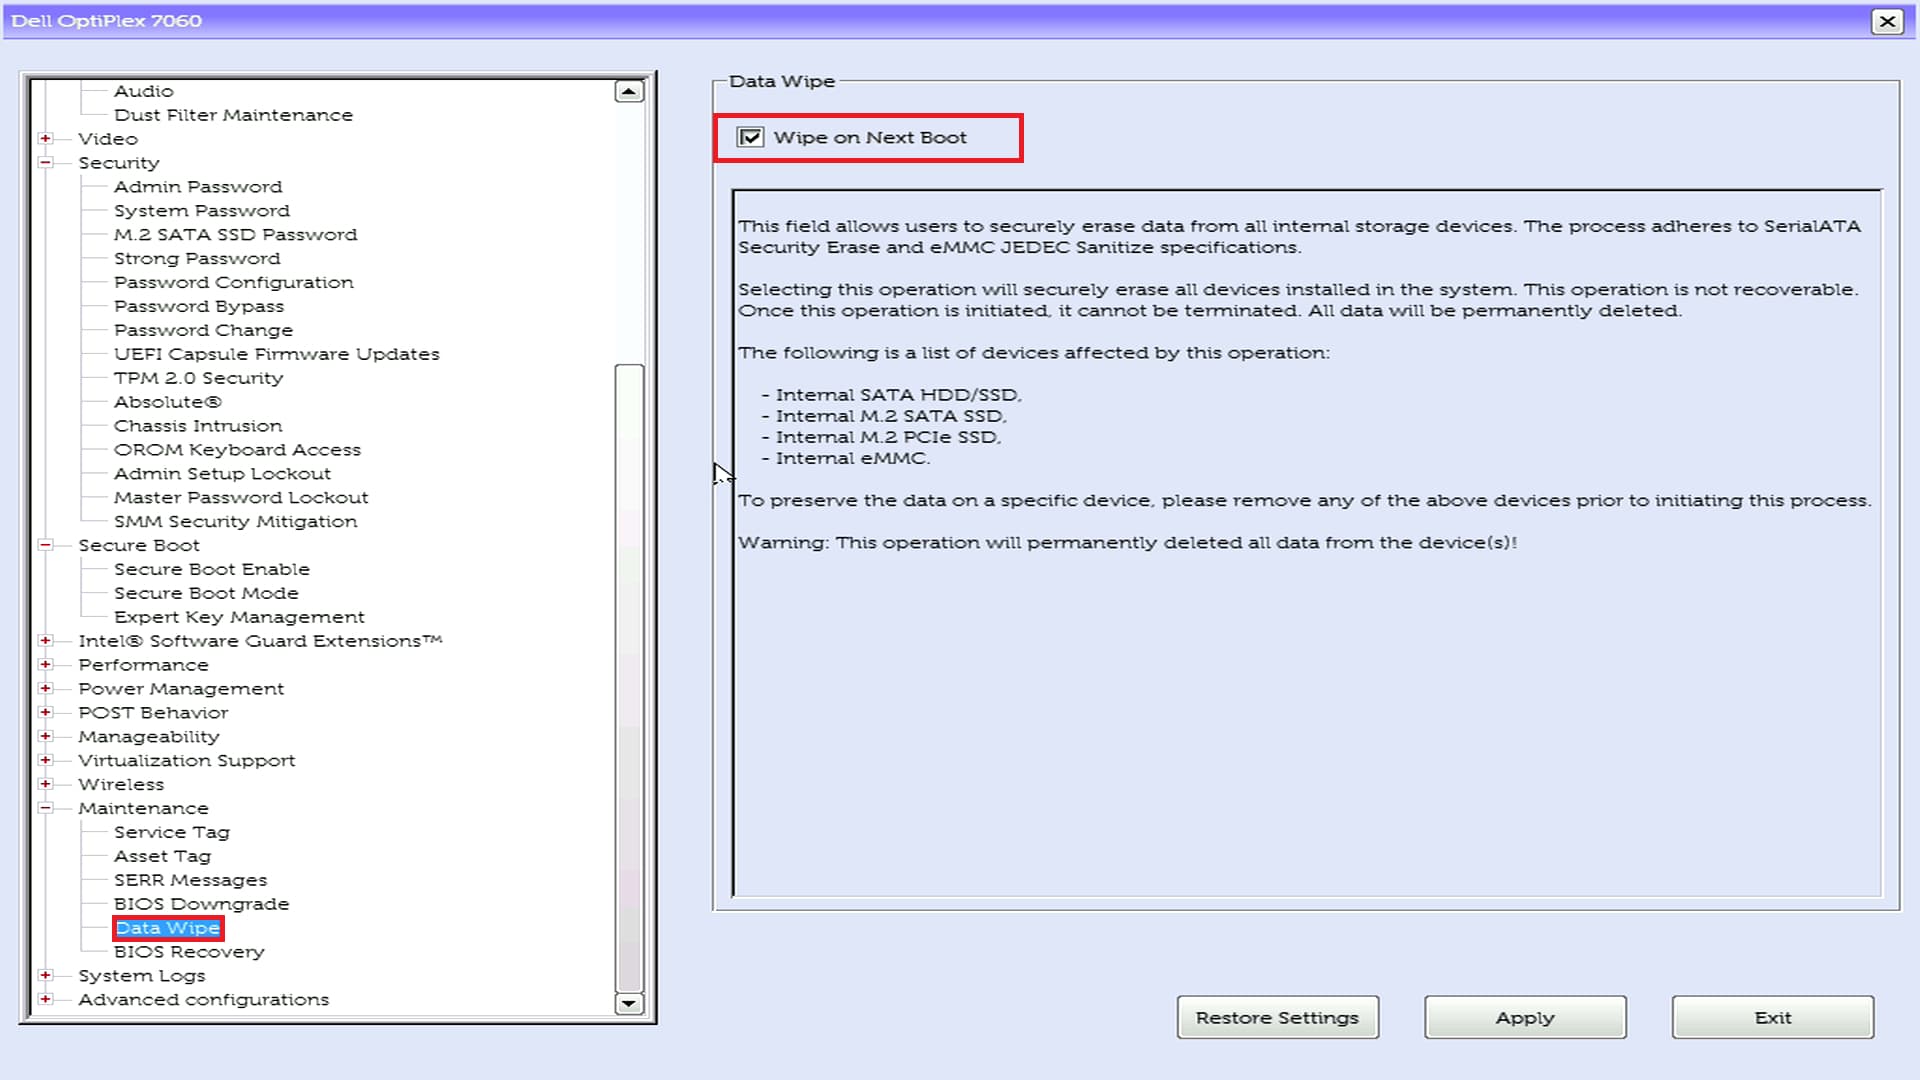Open the Chassis Intrusion setting
The width and height of the screenshot is (1920, 1080).
[198, 426]
